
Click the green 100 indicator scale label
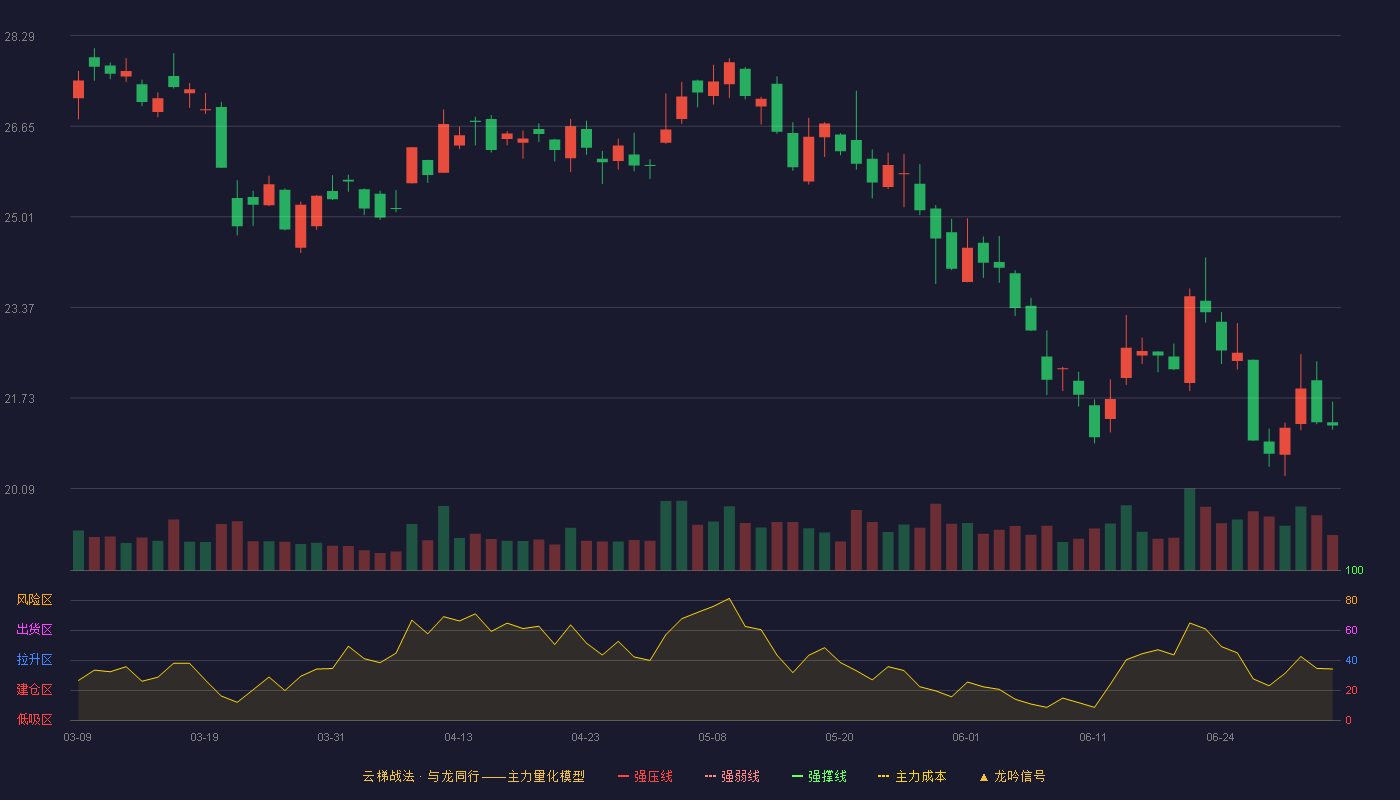pos(1354,571)
